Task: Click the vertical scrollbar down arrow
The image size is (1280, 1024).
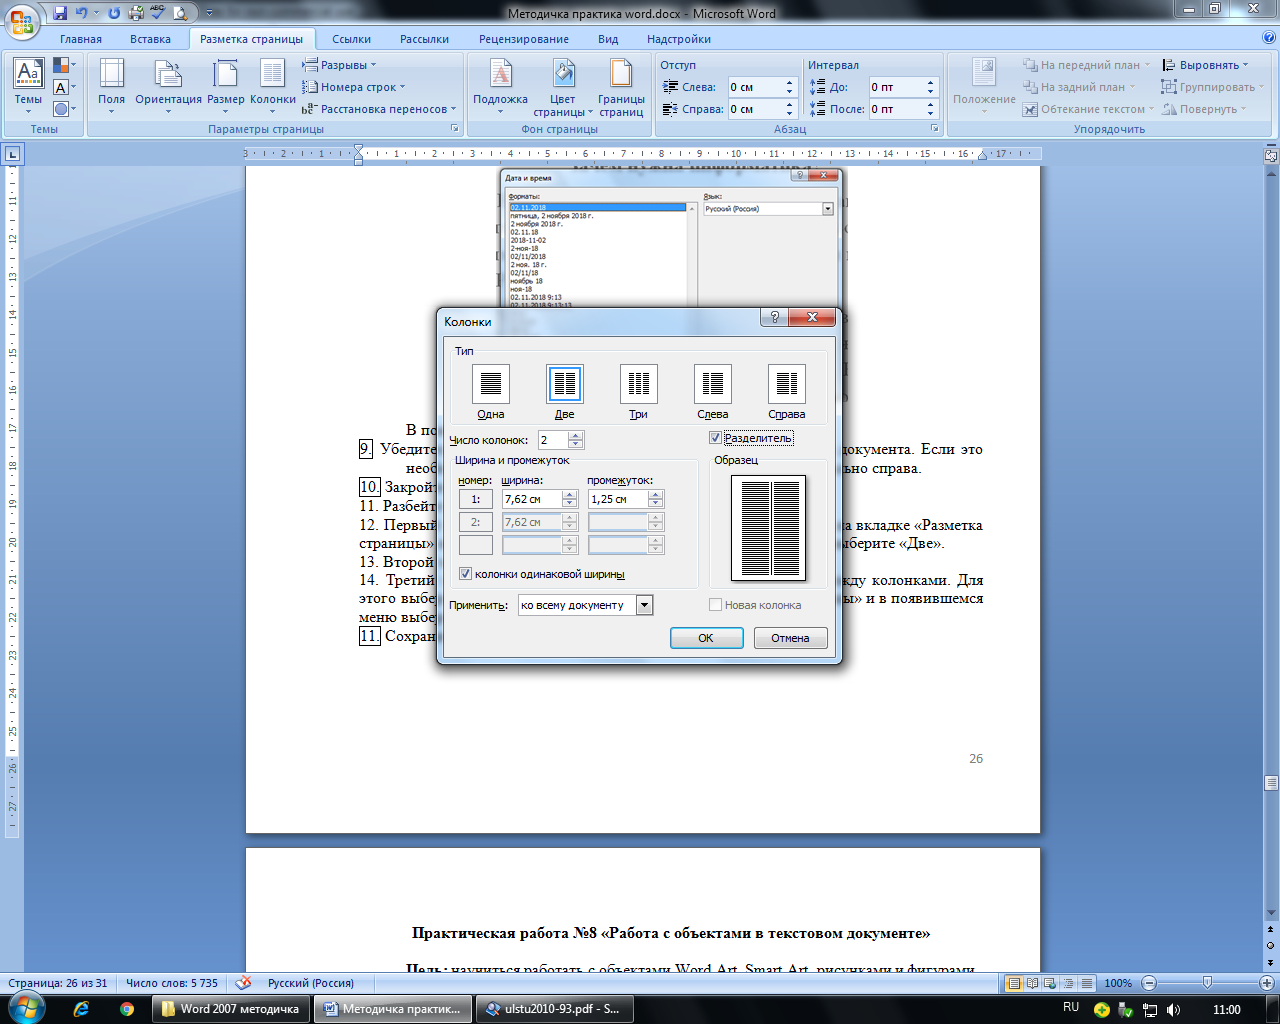Action: click(1271, 912)
